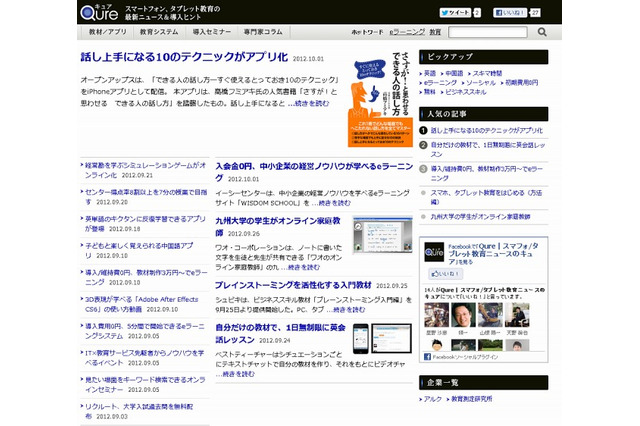Open list item starting センター dated 2012.09.20
The width and height of the screenshot is (640, 426).
145,197
